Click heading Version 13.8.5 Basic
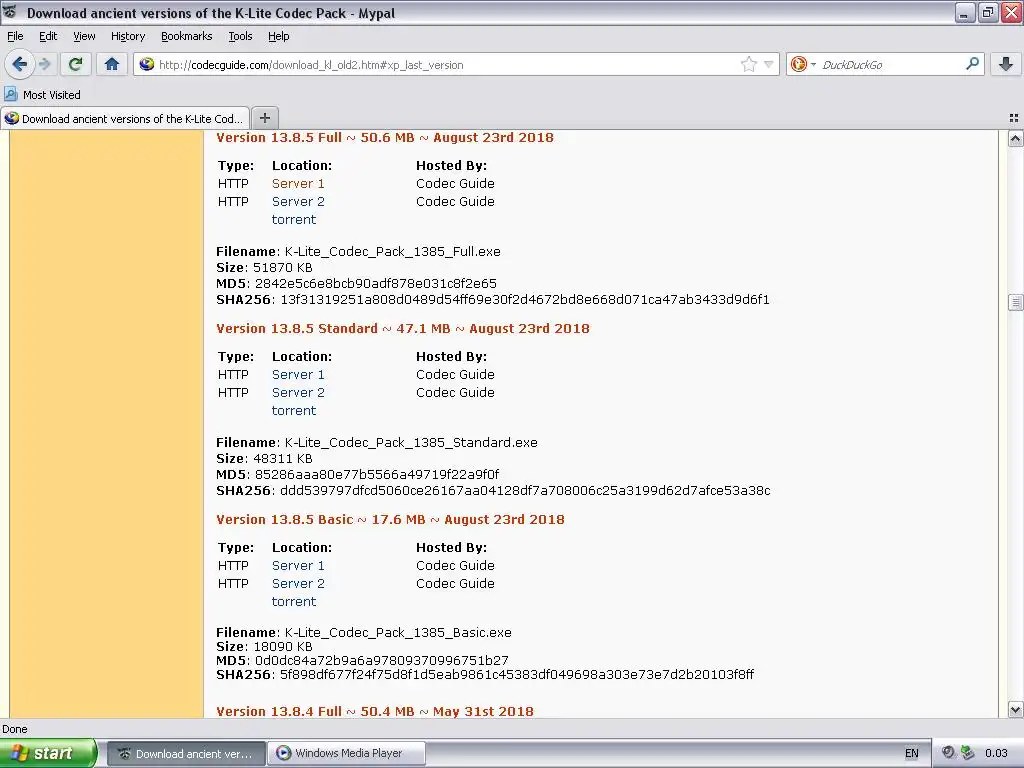 [391, 520]
